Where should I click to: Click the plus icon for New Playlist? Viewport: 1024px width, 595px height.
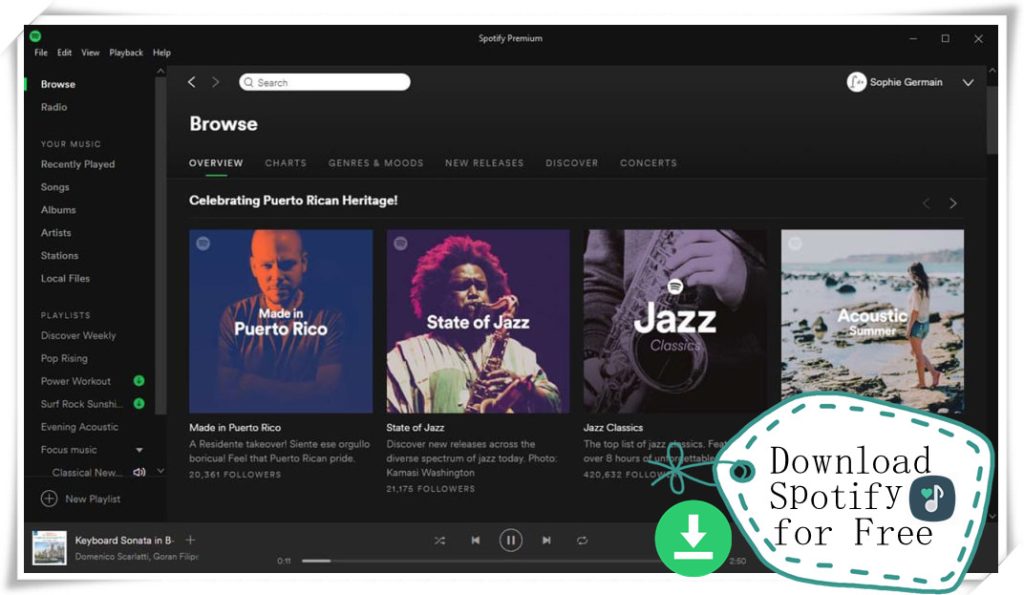[x=49, y=498]
